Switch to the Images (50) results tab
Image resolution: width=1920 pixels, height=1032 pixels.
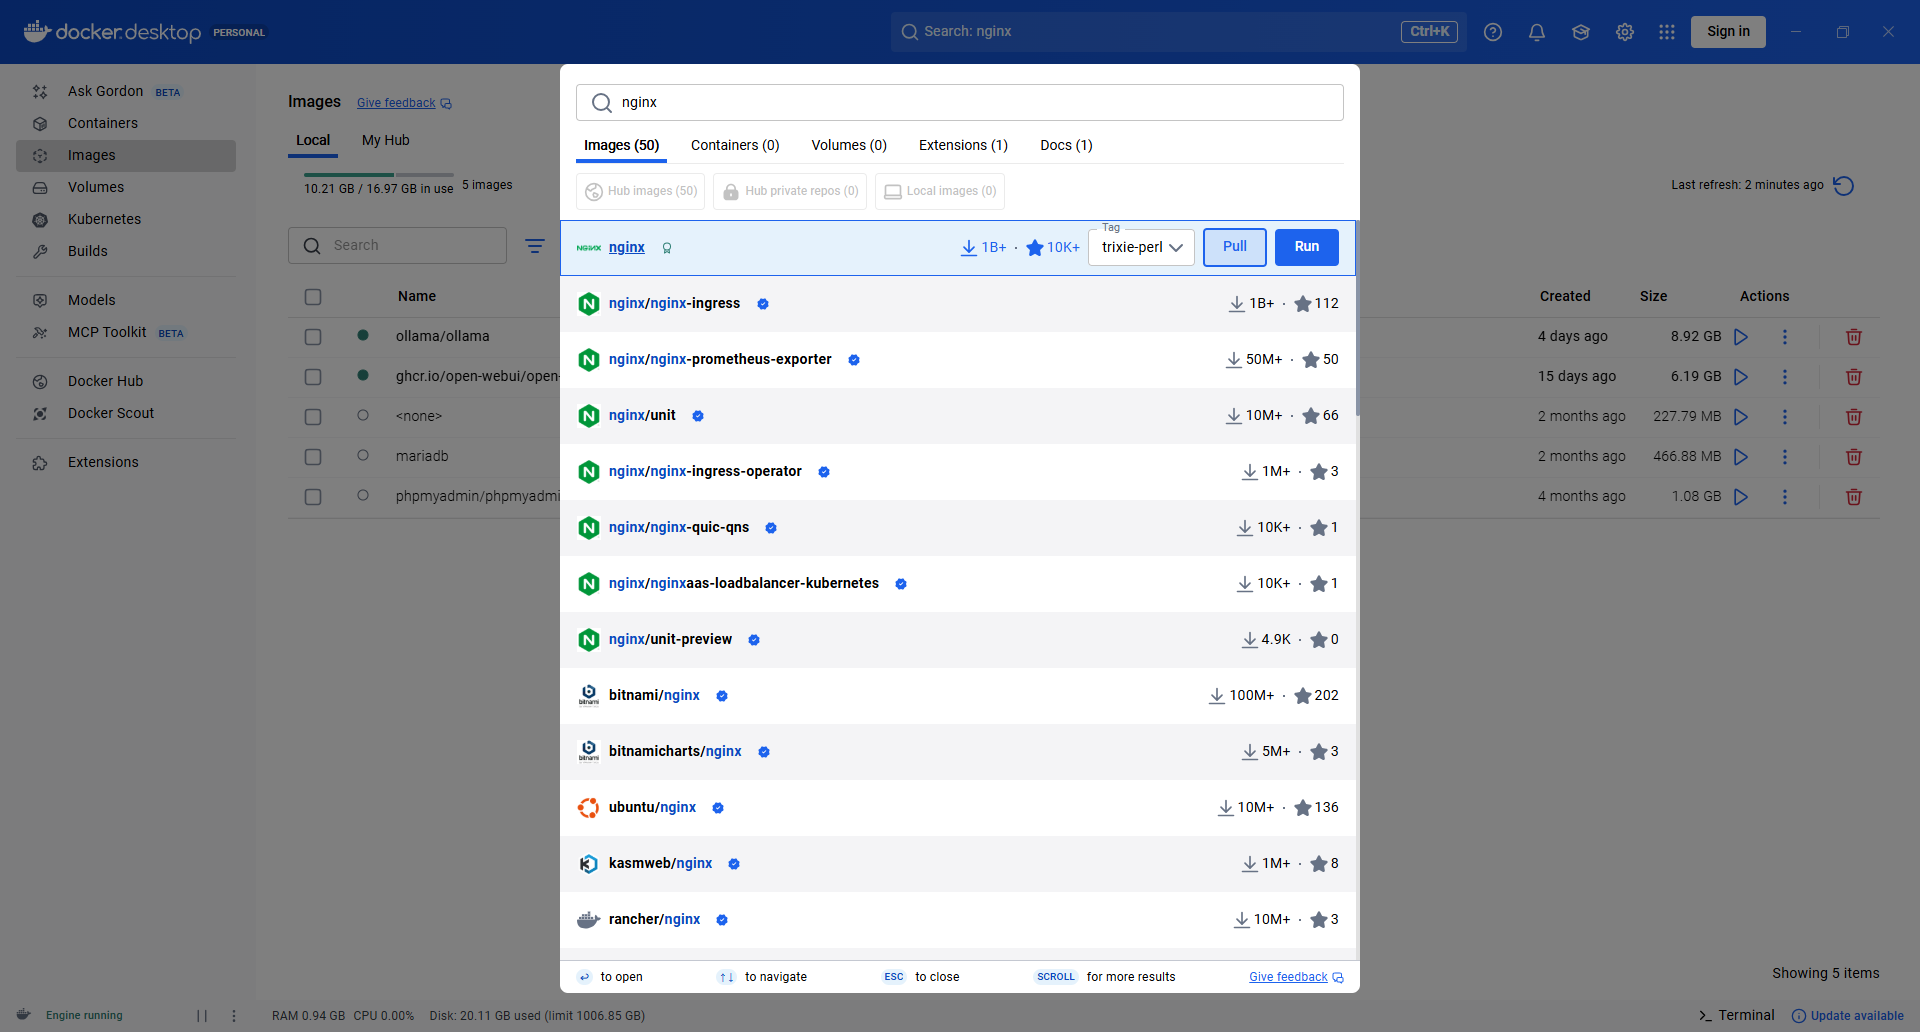click(x=622, y=145)
